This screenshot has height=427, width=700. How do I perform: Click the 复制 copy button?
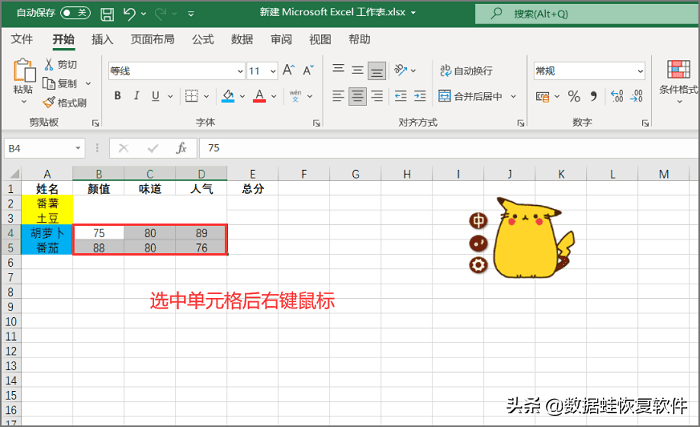tap(60, 84)
